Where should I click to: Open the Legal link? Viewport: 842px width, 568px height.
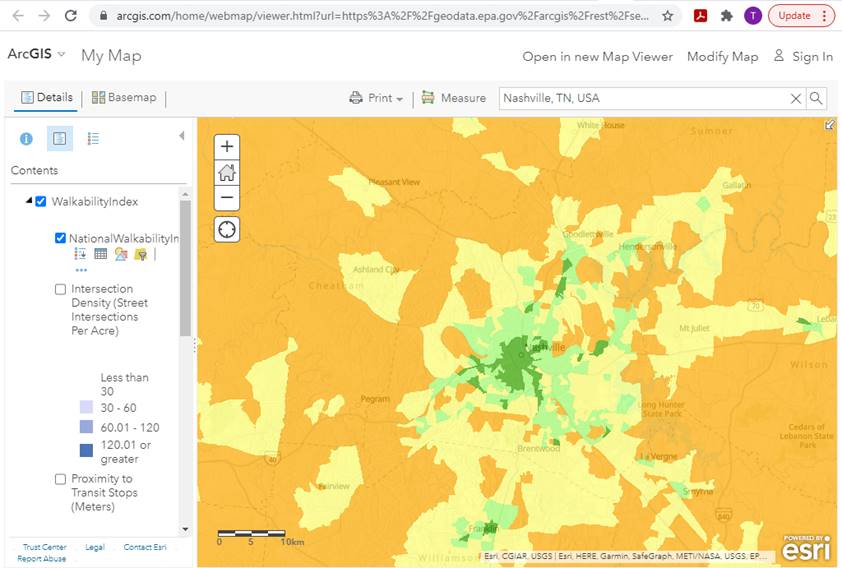coord(95,547)
